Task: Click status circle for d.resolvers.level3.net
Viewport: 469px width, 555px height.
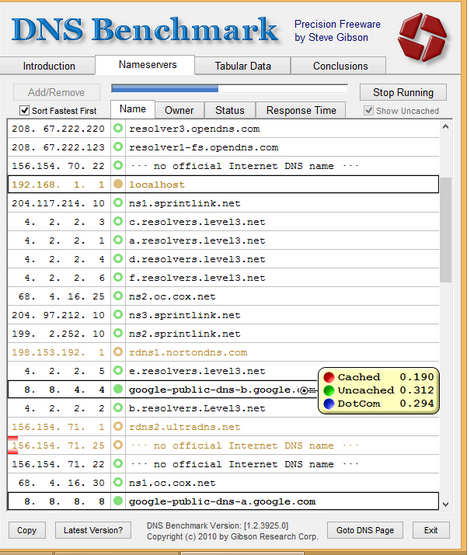Action: click(x=118, y=259)
